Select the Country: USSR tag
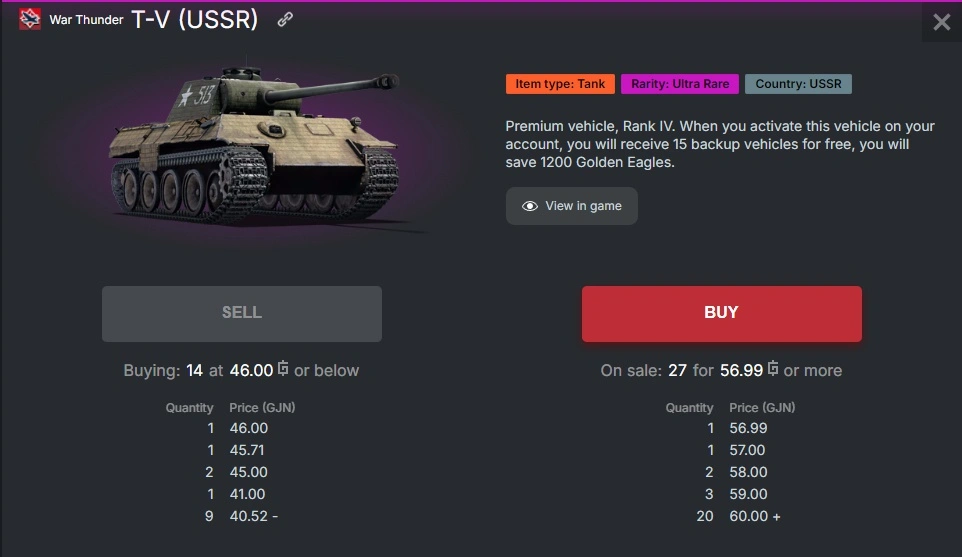Viewport: 962px width, 557px height. pos(798,84)
